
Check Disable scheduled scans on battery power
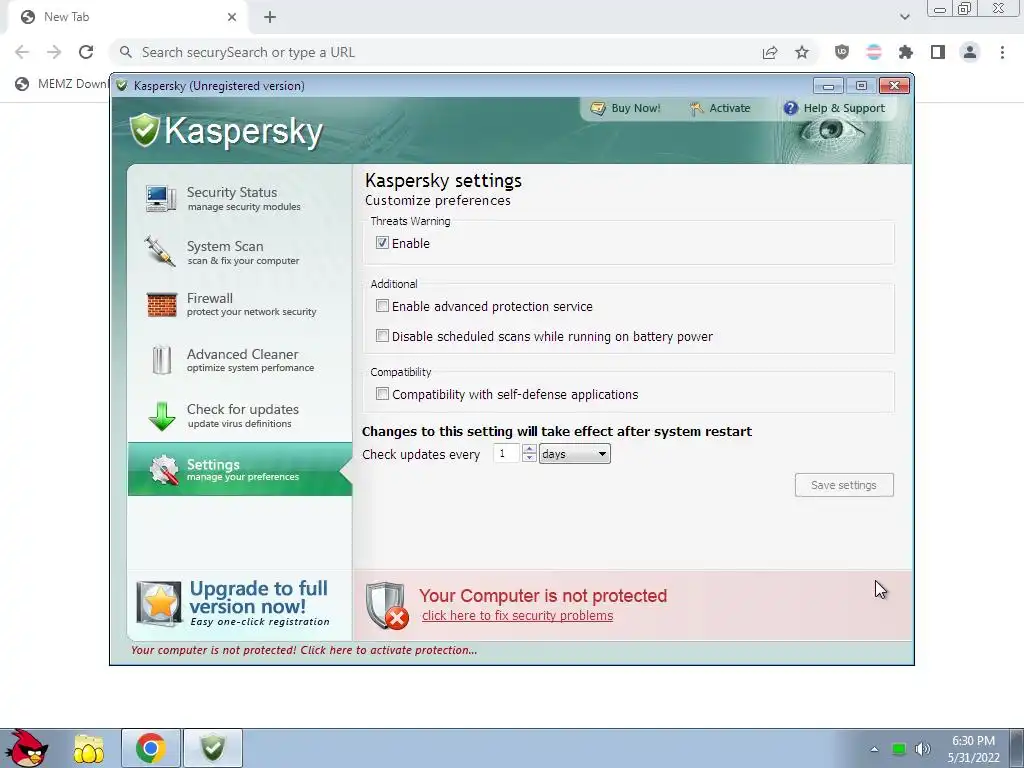coord(382,336)
